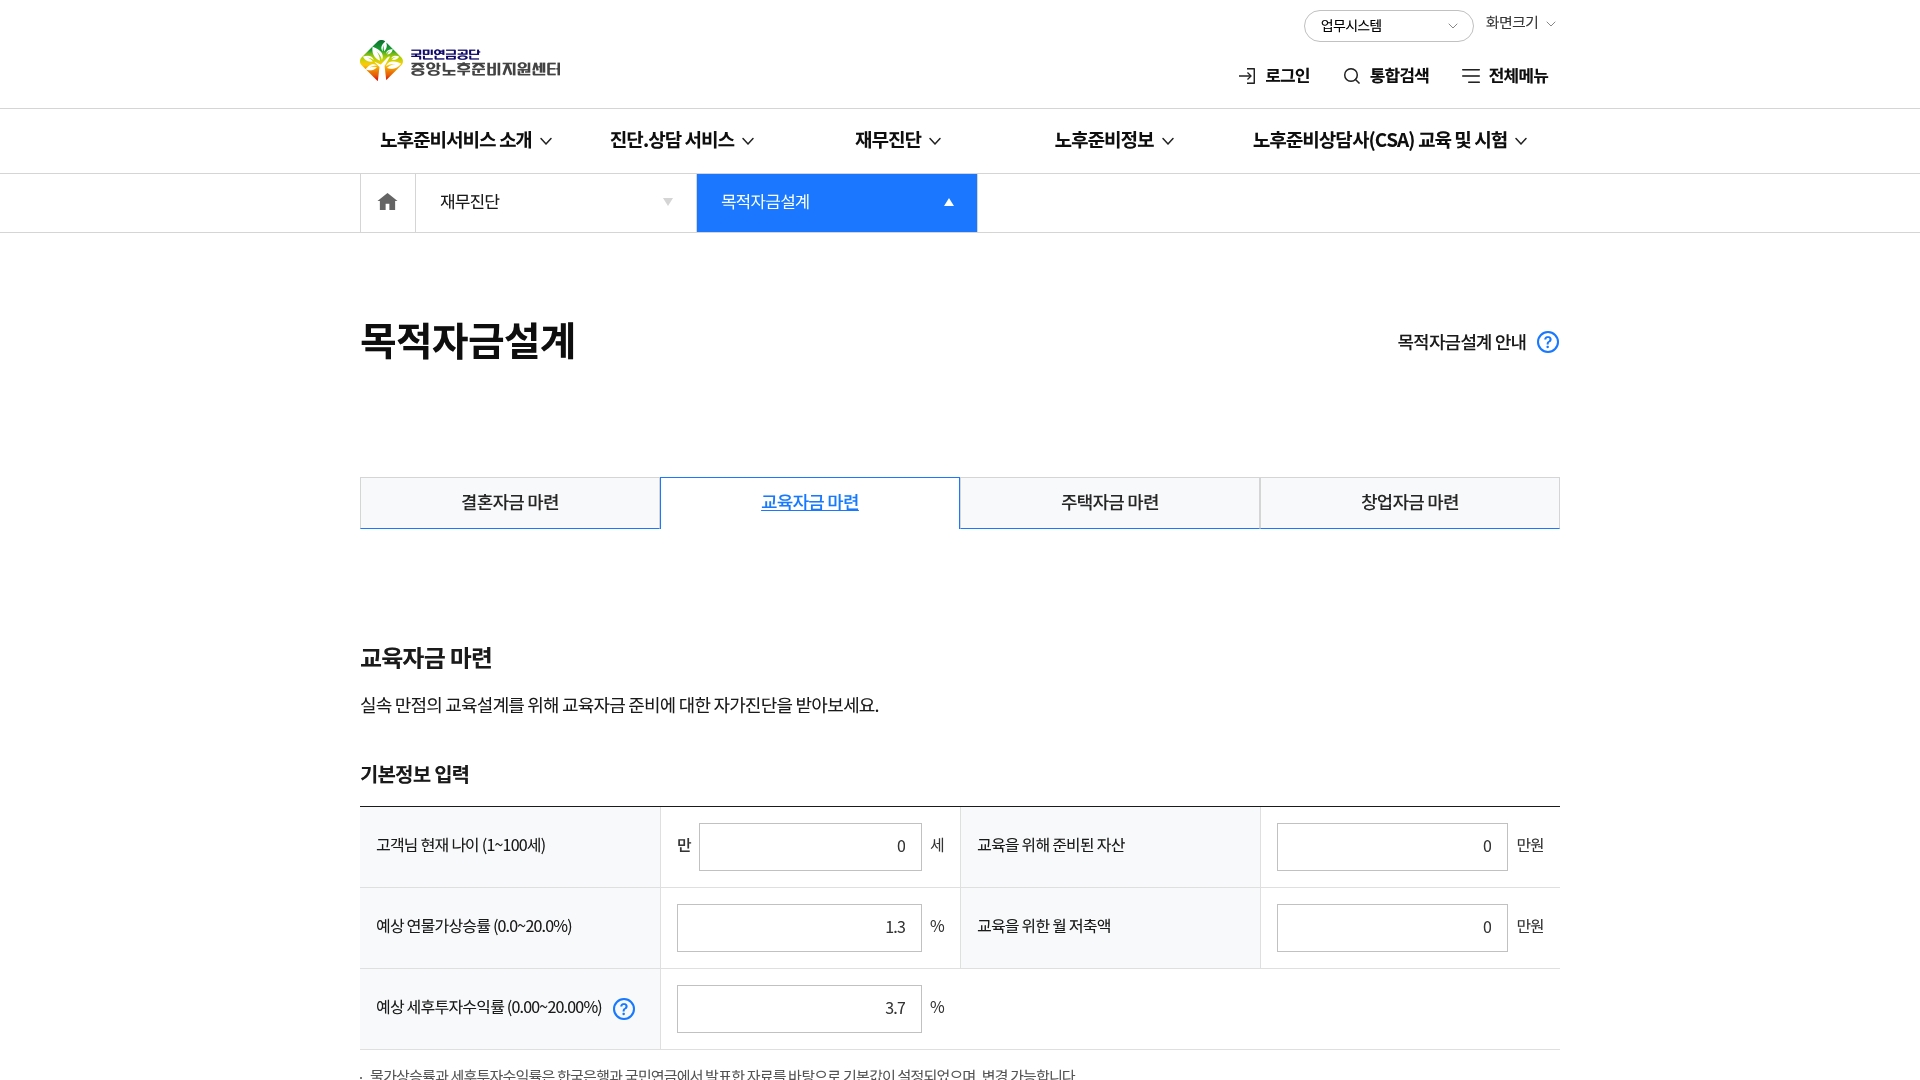Click help icon beside 예상 세후투자수익률
Screen dimensions: 1920x1080
click(x=623, y=1009)
